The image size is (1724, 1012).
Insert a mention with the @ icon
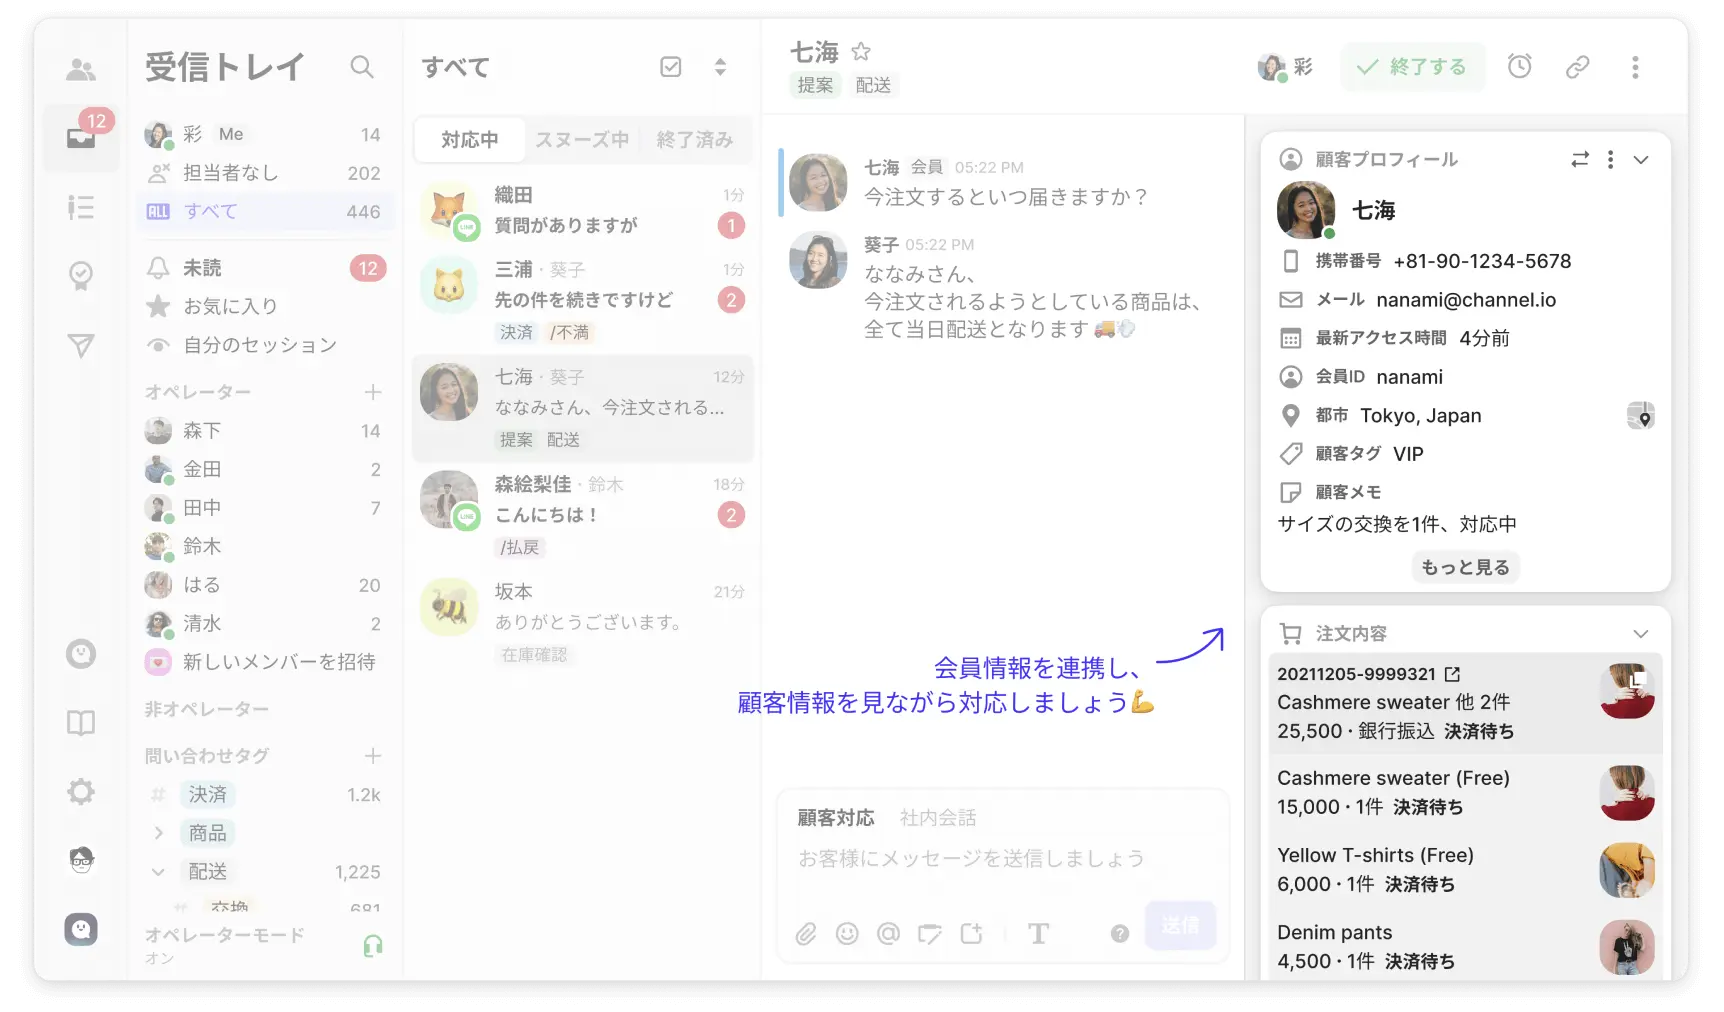(889, 934)
